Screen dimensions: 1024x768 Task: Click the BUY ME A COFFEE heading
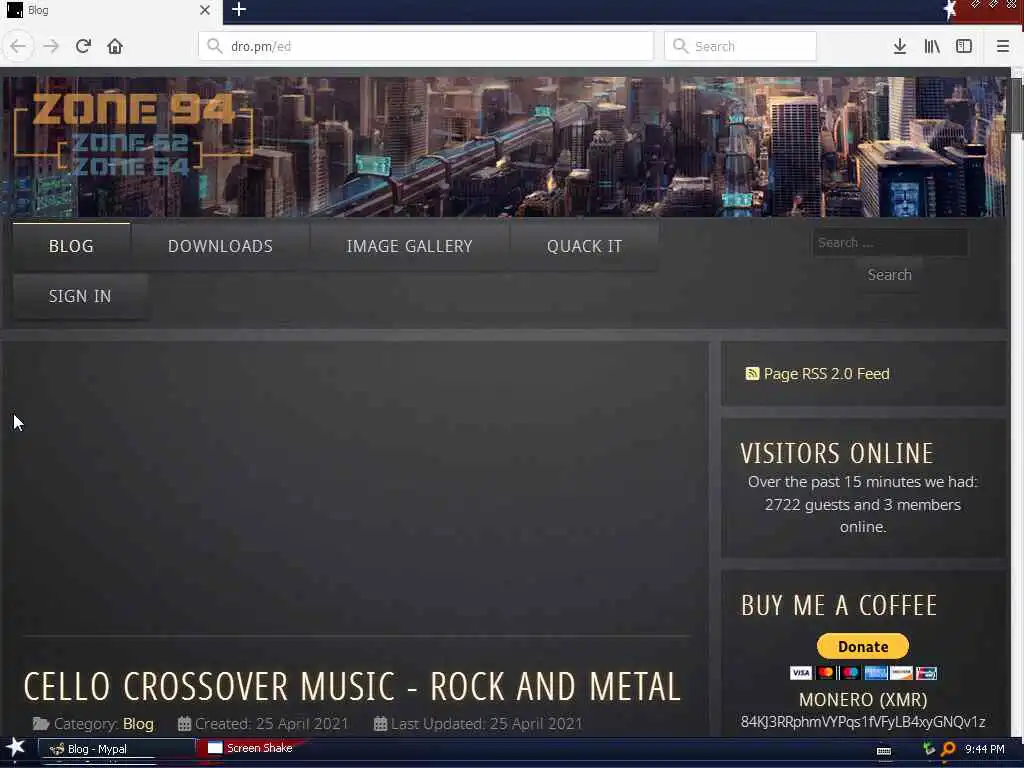click(839, 605)
